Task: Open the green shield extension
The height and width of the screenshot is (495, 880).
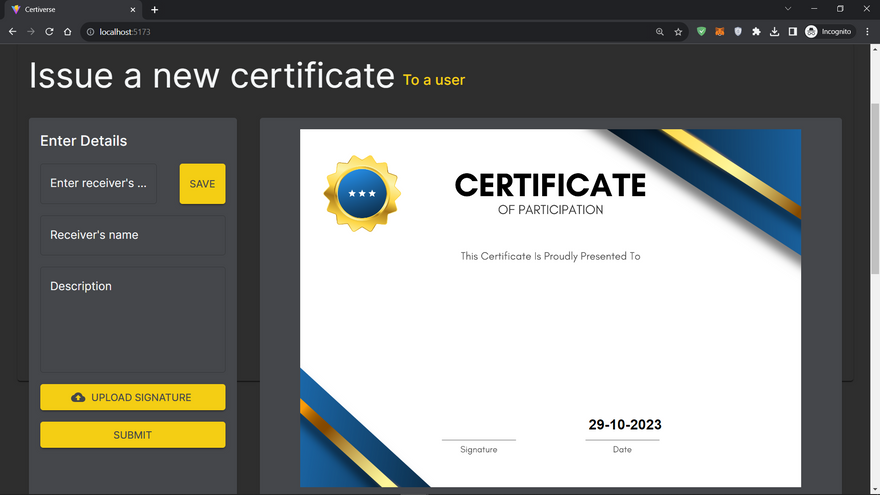Action: 701,32
